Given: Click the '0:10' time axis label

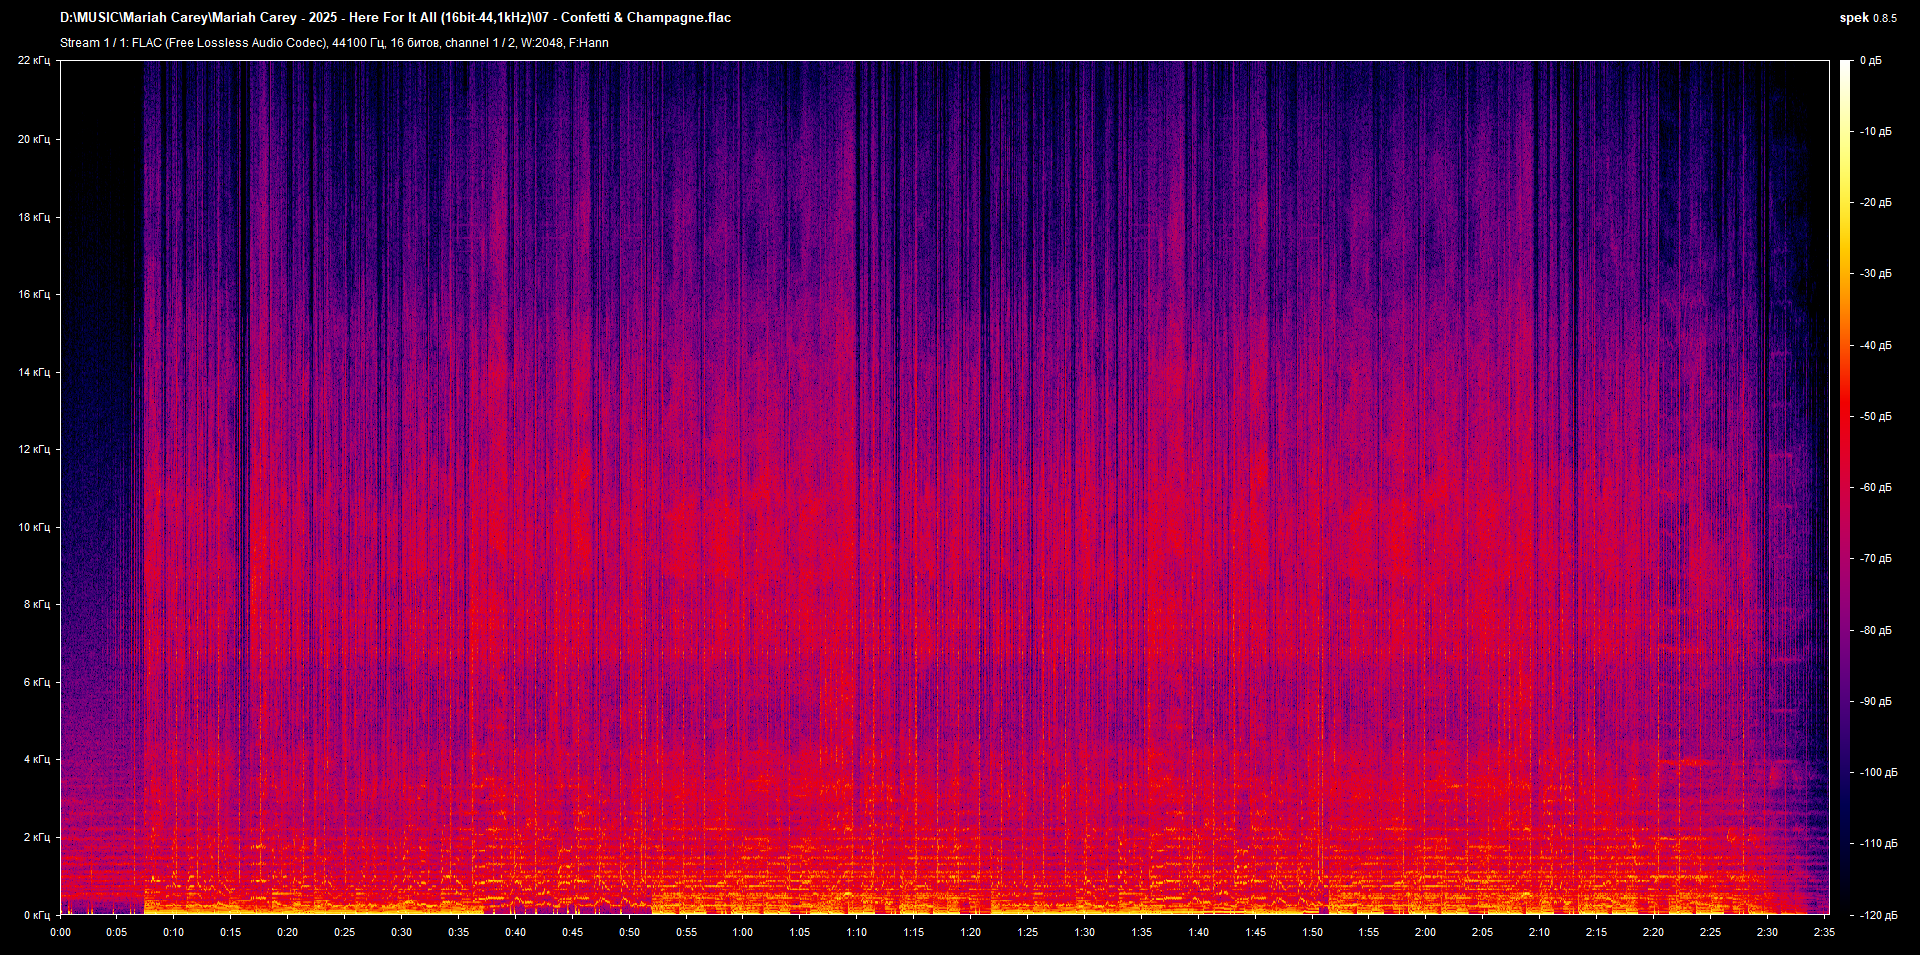Looking at the screenshot, I should tap(174, 932).
